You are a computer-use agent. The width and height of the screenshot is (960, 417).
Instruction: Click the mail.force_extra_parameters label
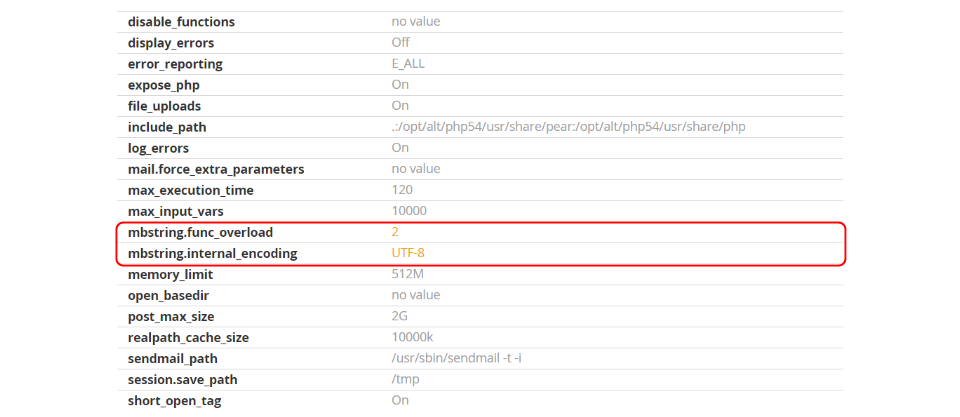point(216,169)
